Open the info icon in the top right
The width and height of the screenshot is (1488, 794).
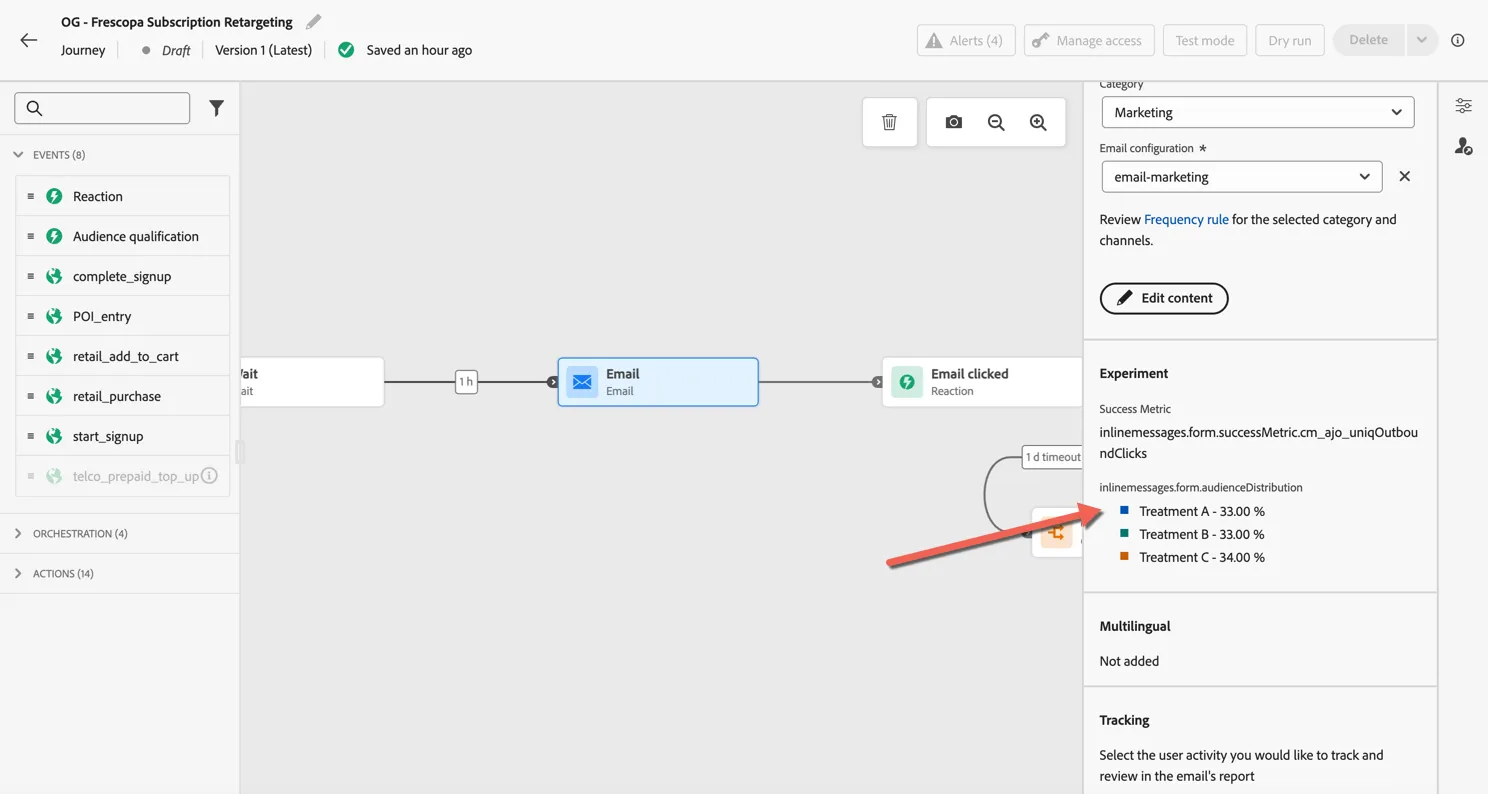coord(1458,40)
